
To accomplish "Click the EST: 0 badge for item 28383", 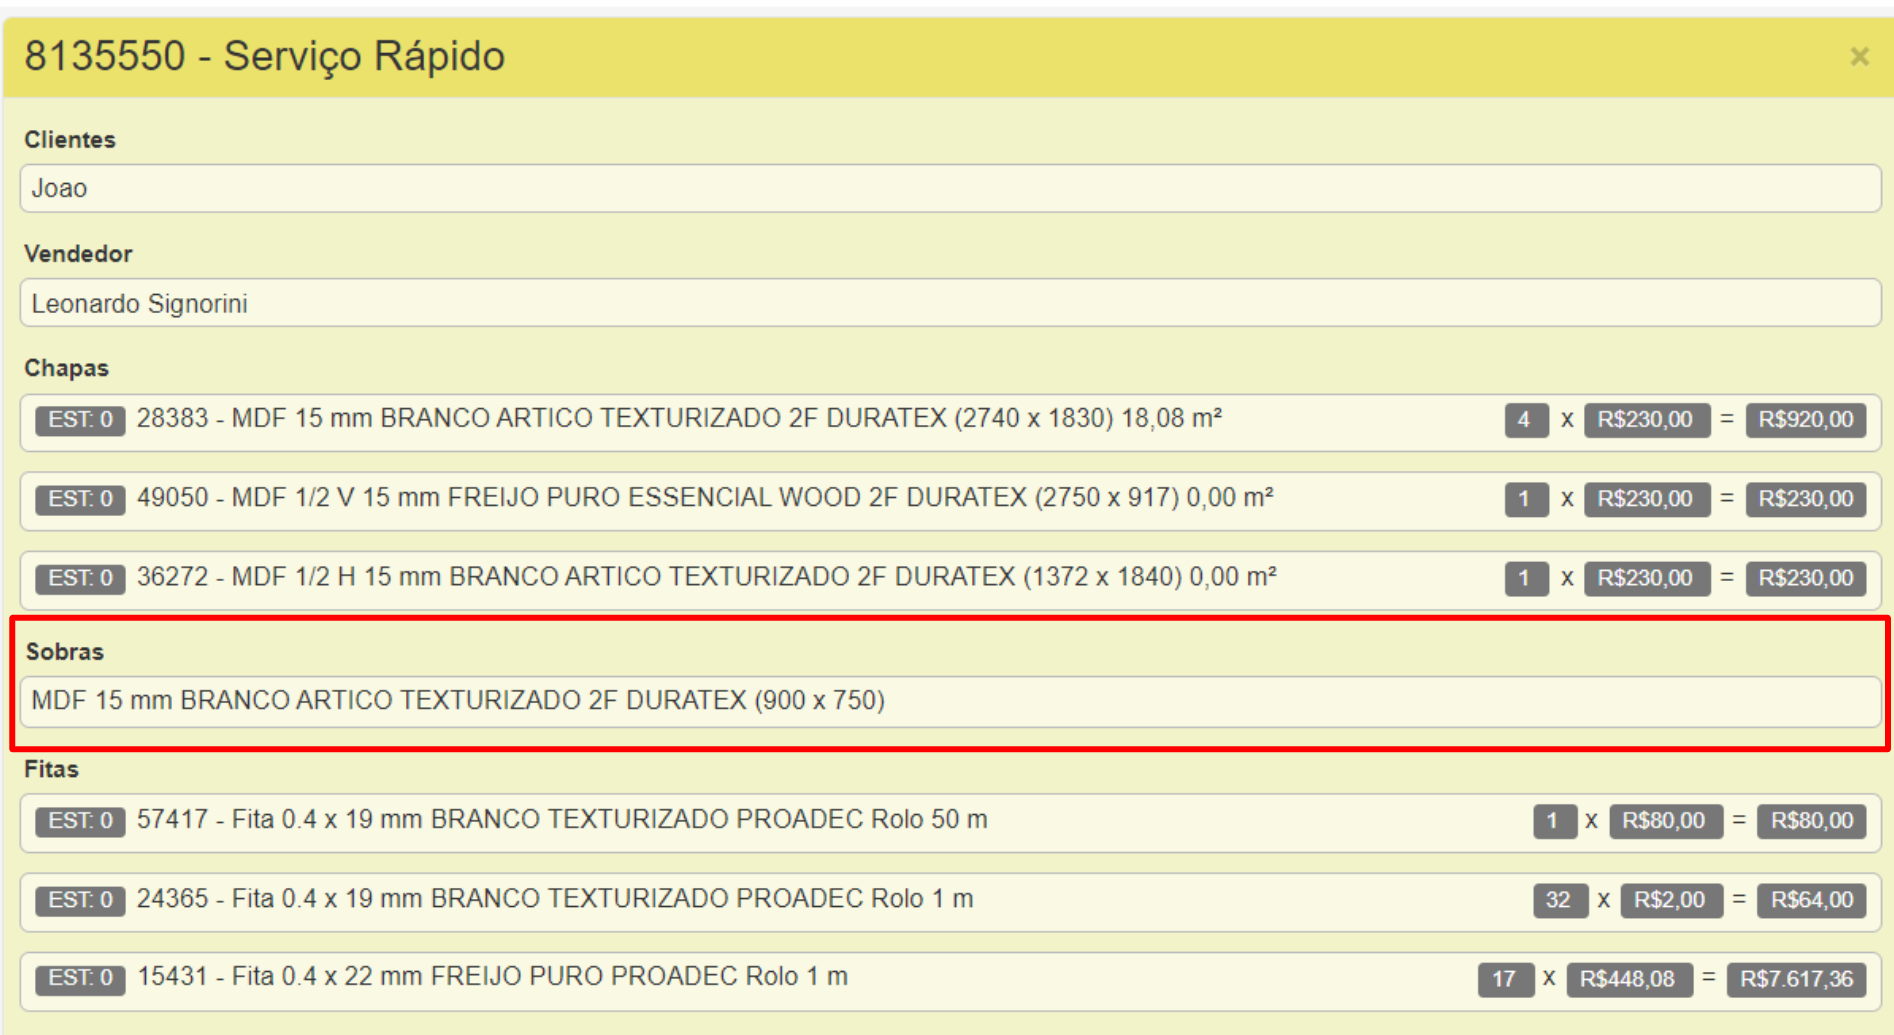I will pos(80,420).
